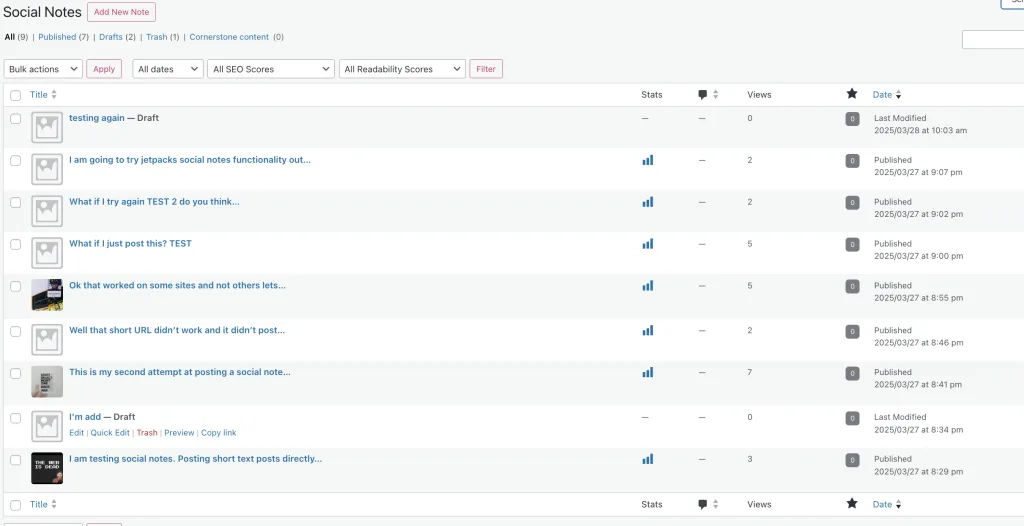This screenshot has height=526, width=1024.
Task: Open thumbnail of 'I am testing social notes' post
Action: [47, 468]
